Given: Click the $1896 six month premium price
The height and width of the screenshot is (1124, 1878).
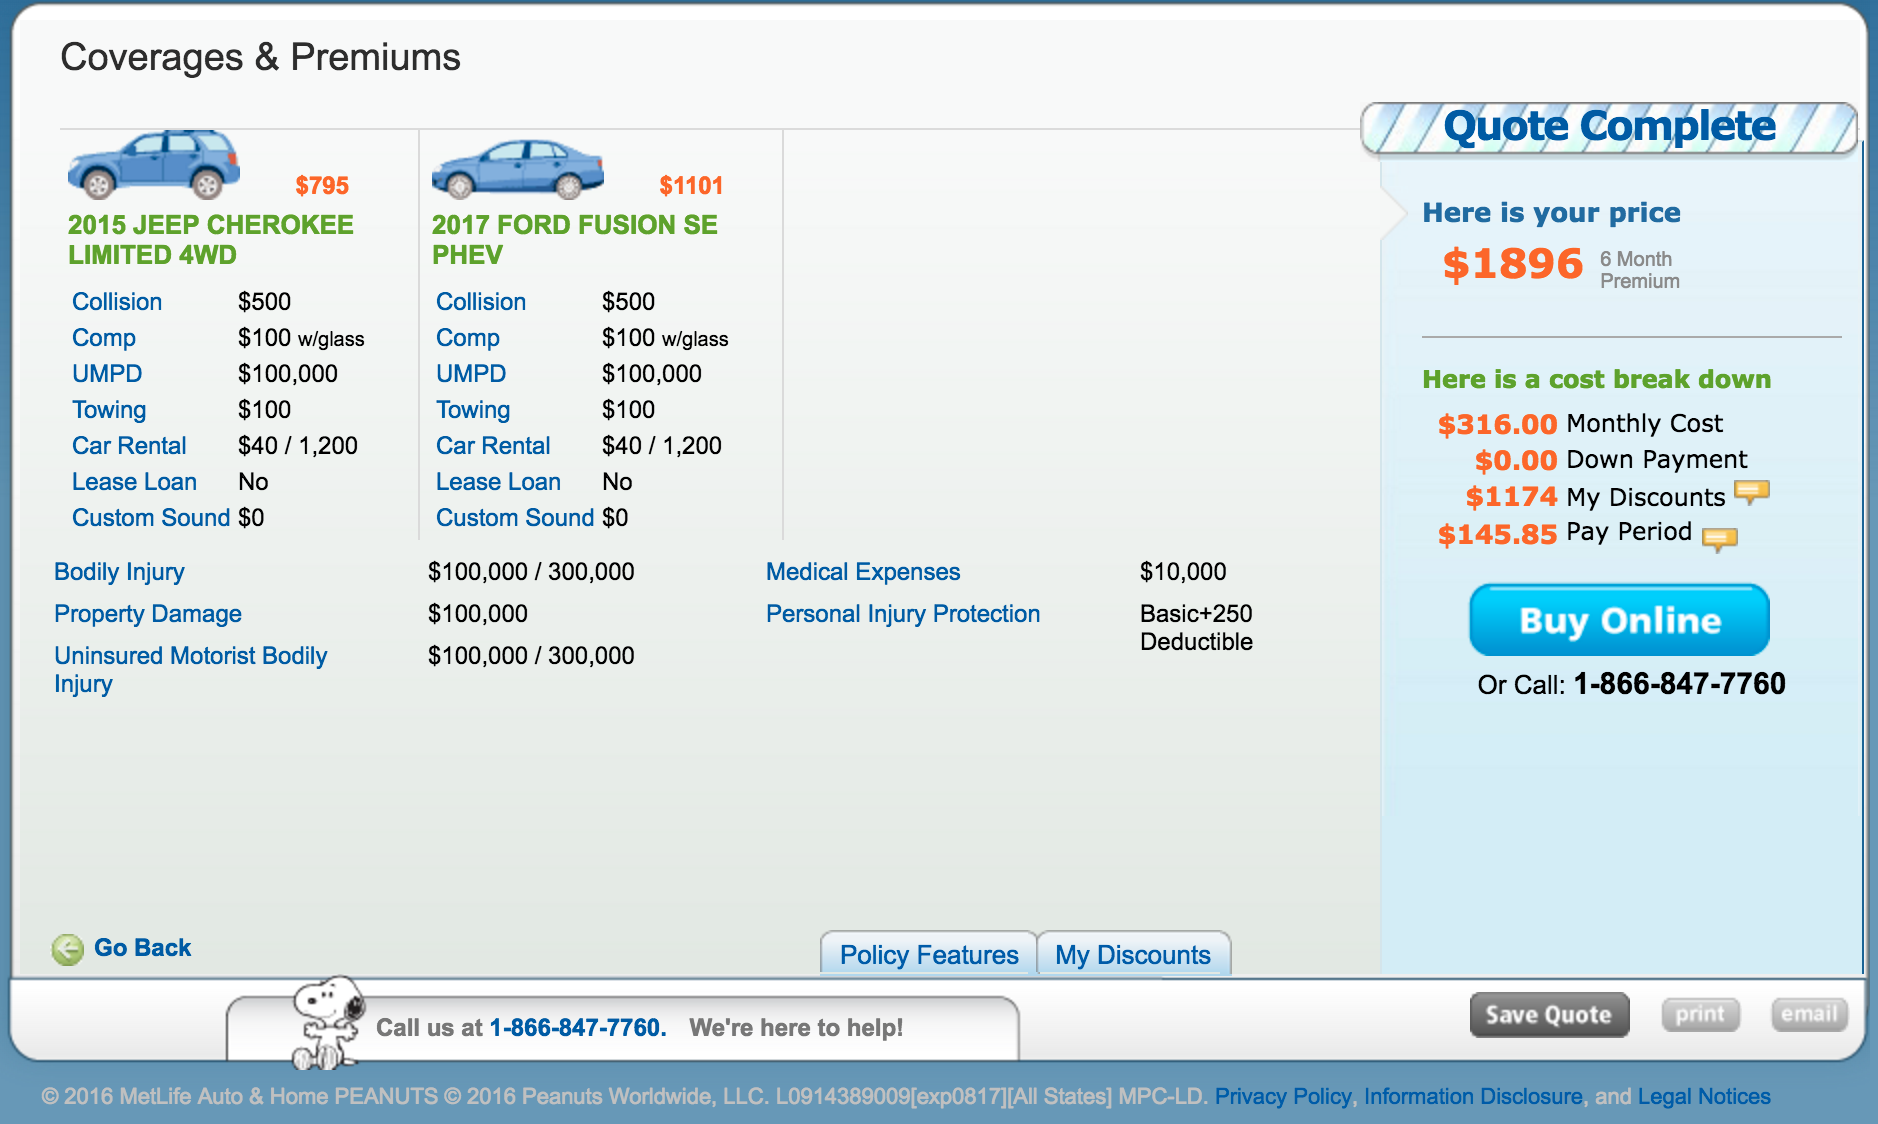Looking at the screenshot, I should click(1513, 265).
